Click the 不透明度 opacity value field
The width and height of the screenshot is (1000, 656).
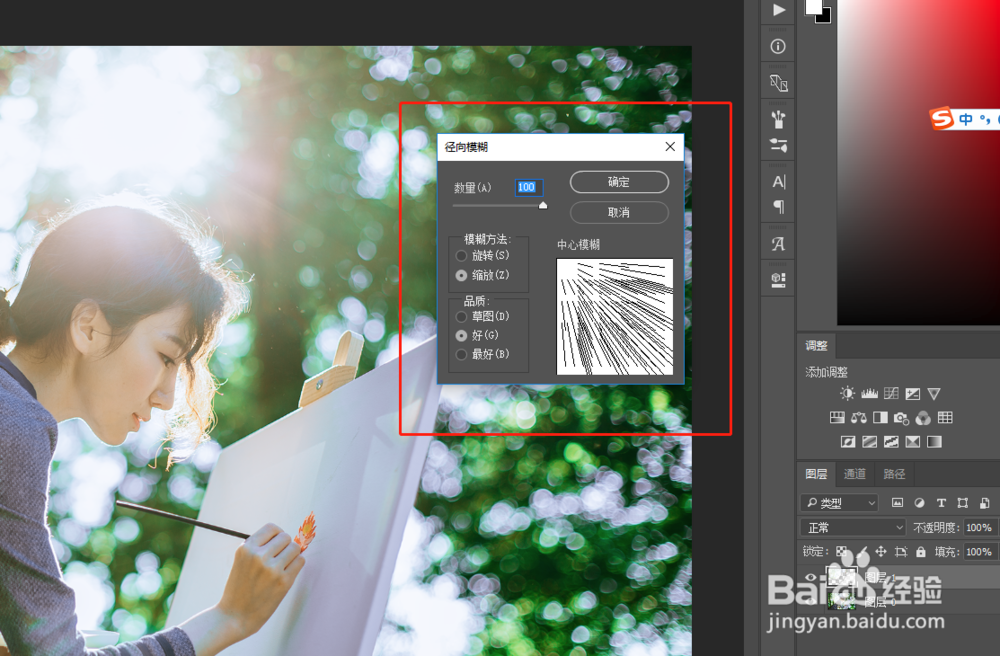coord(980,527)
